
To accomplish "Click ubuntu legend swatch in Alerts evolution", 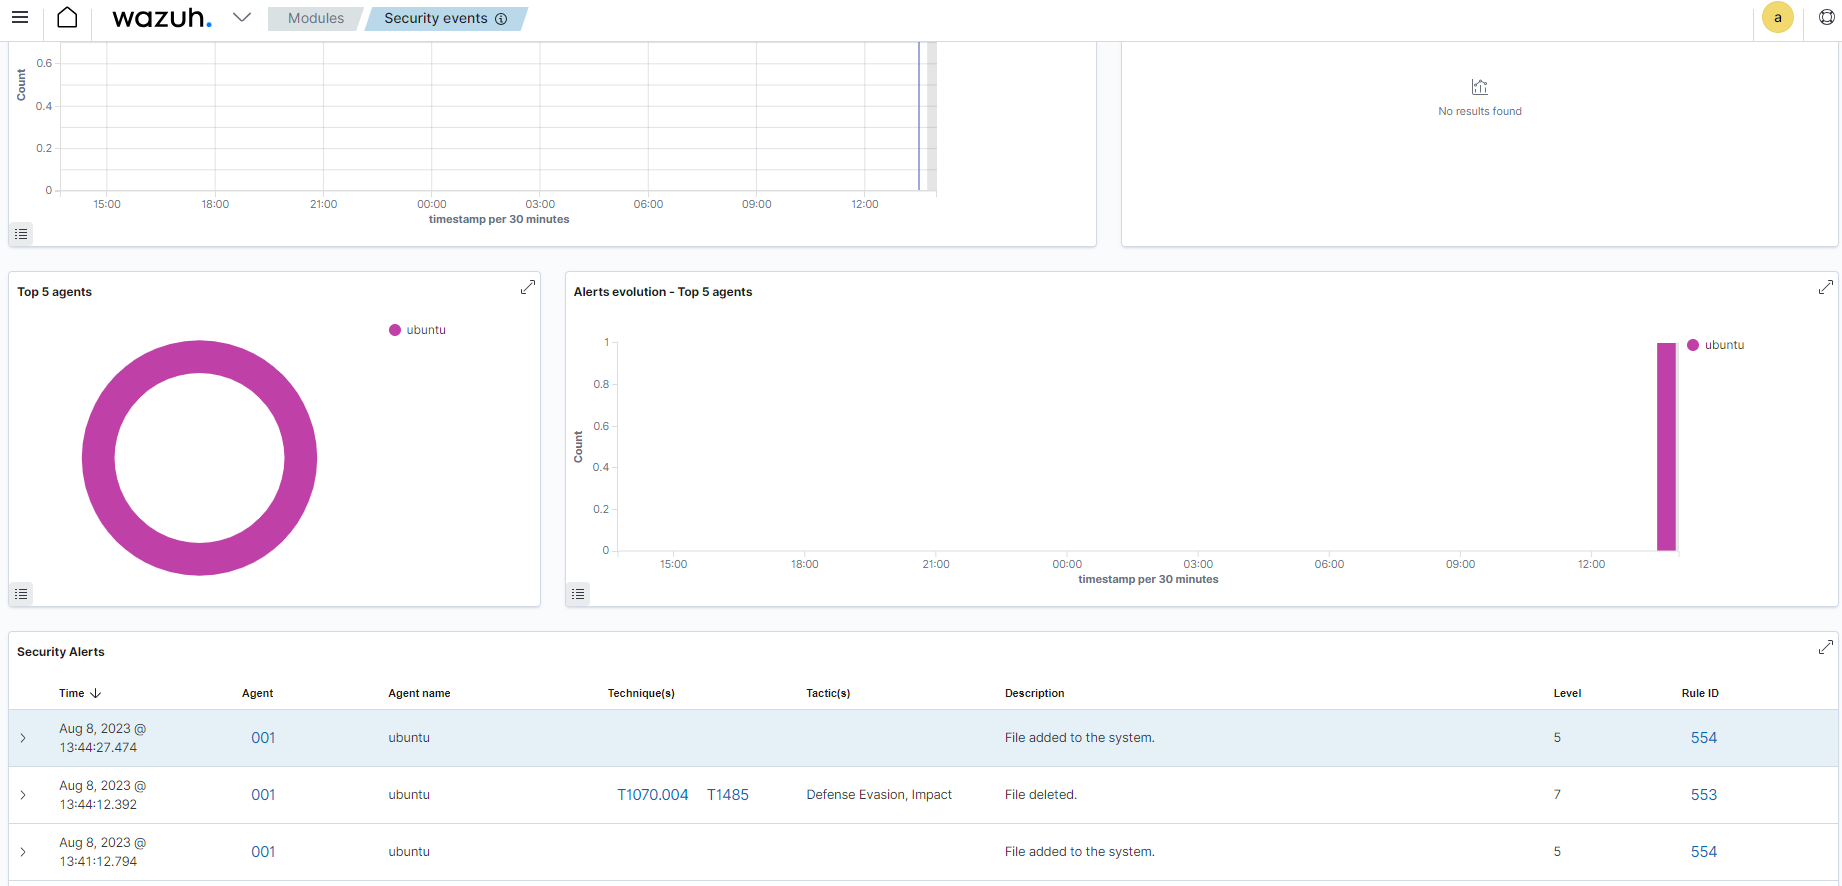I will point(1693,345).
